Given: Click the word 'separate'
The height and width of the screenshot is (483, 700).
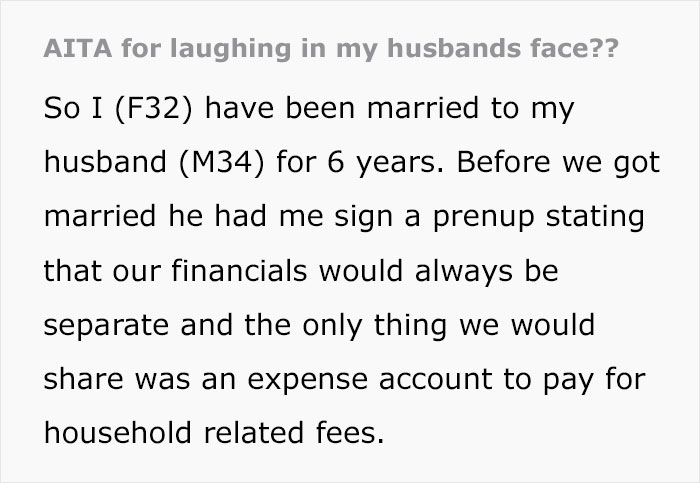Looking at the screenshot, I should pyautogui.click(x=110, y=327).
